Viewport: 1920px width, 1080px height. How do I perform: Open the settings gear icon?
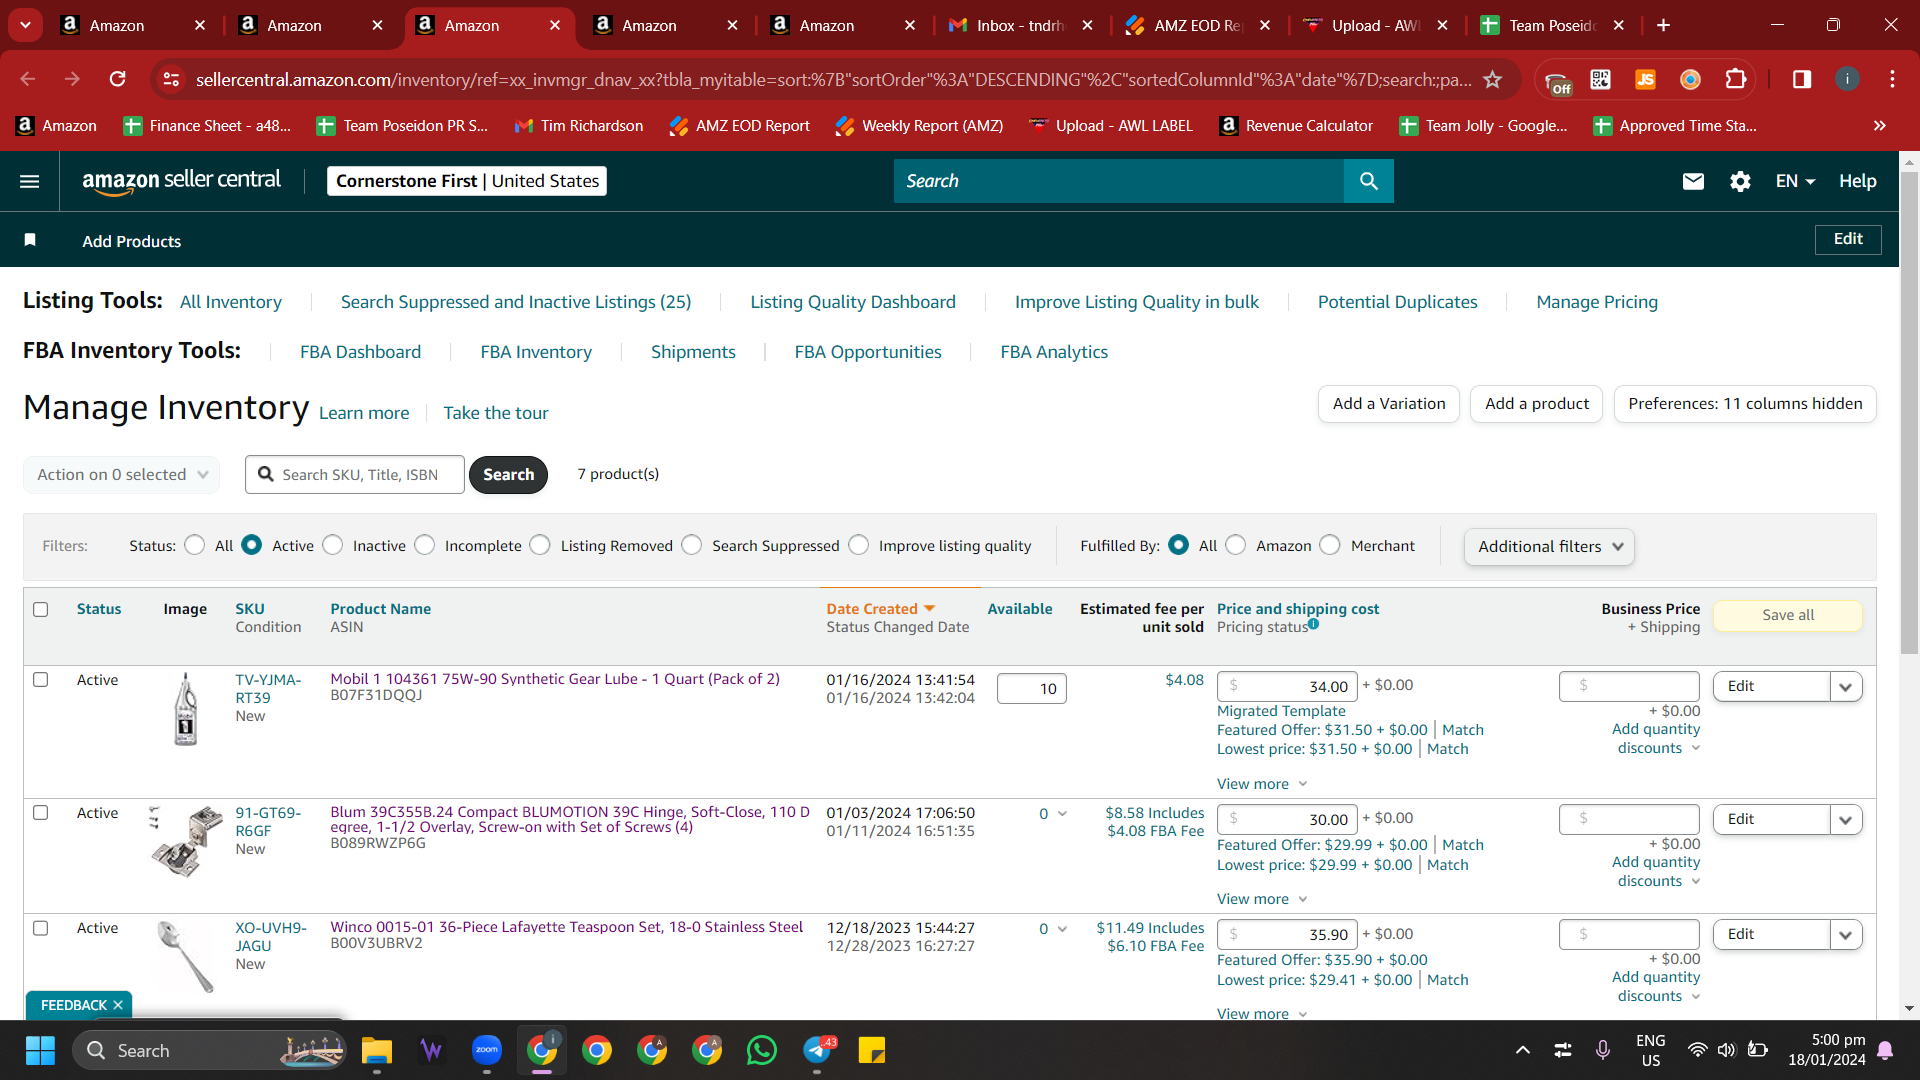1740,181
